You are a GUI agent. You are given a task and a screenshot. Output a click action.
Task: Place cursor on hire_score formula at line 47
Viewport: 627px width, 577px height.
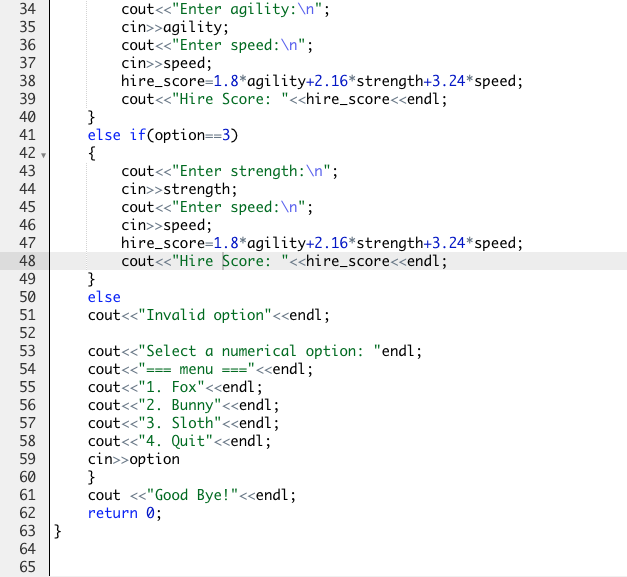(x=322, y=243)
